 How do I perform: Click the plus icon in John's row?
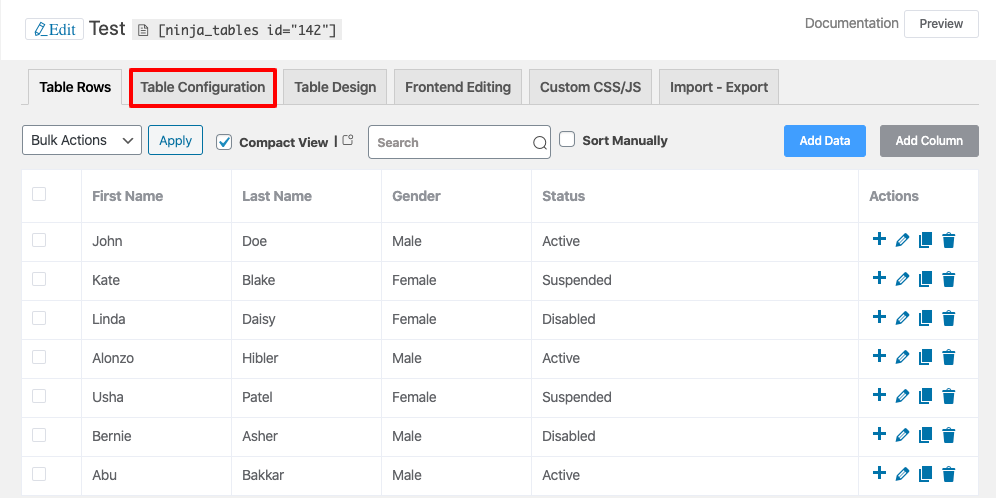879,239
